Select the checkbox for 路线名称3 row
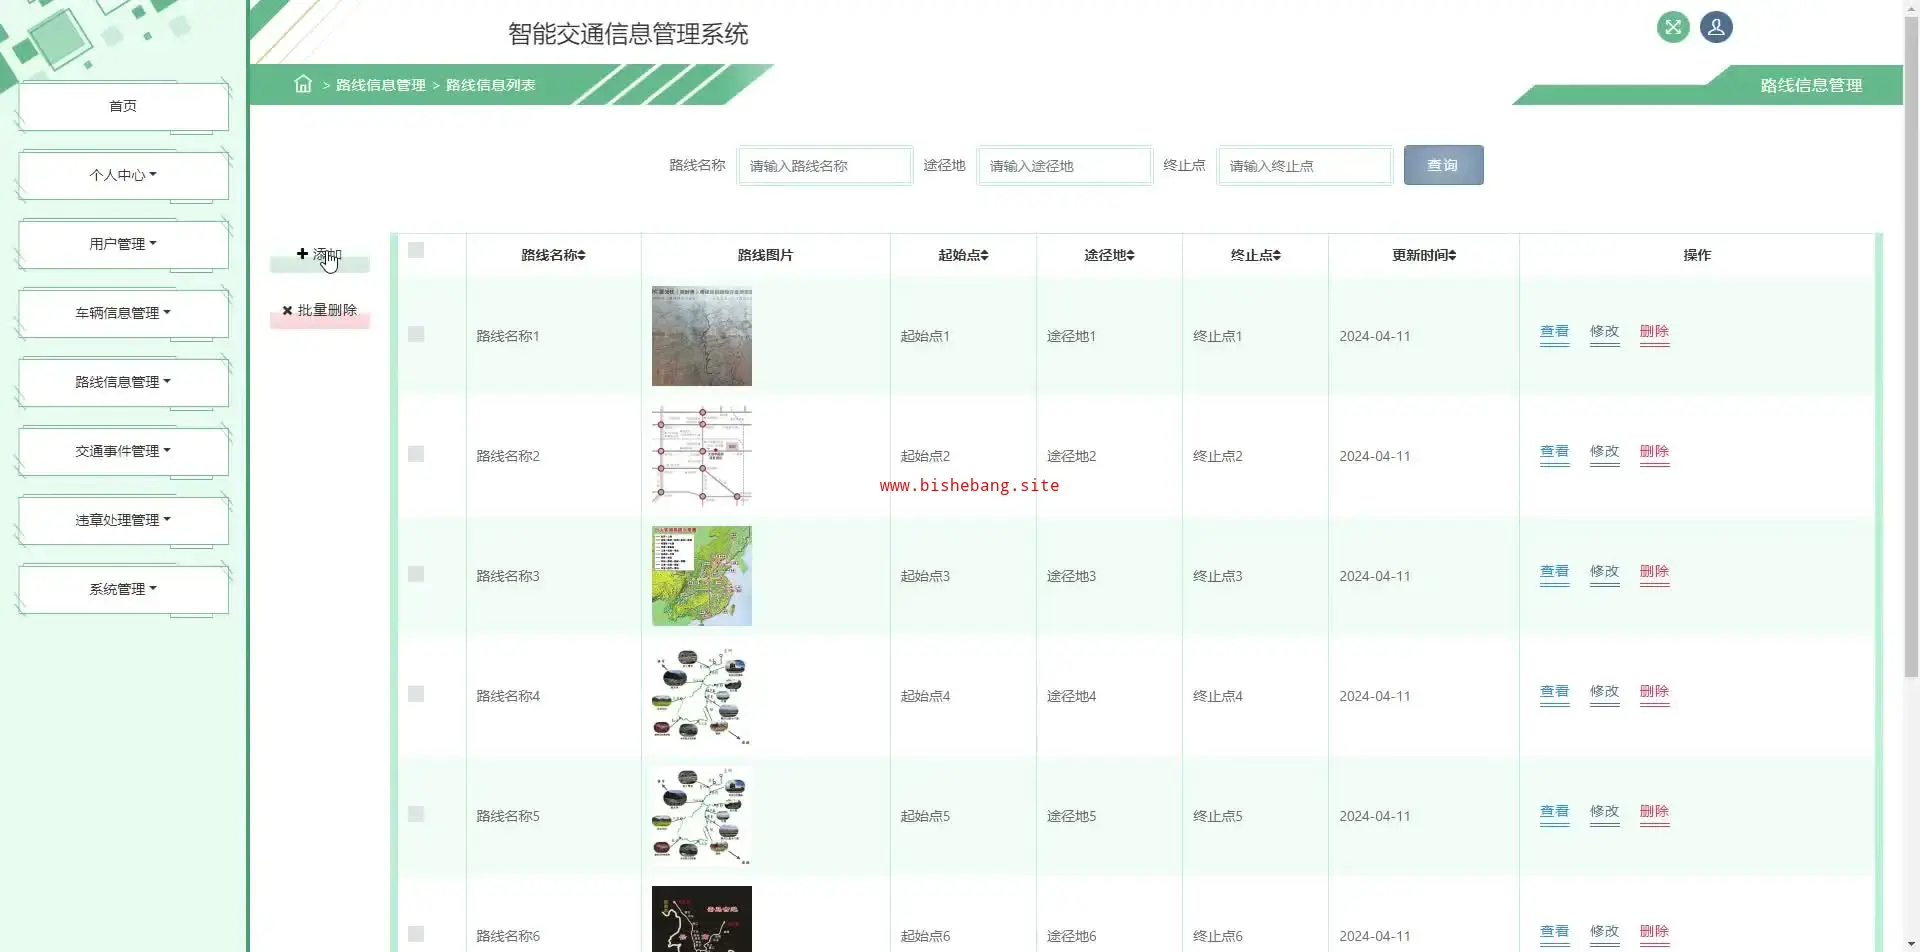The width and height of the screenshot is (1920, 952). 416,574
